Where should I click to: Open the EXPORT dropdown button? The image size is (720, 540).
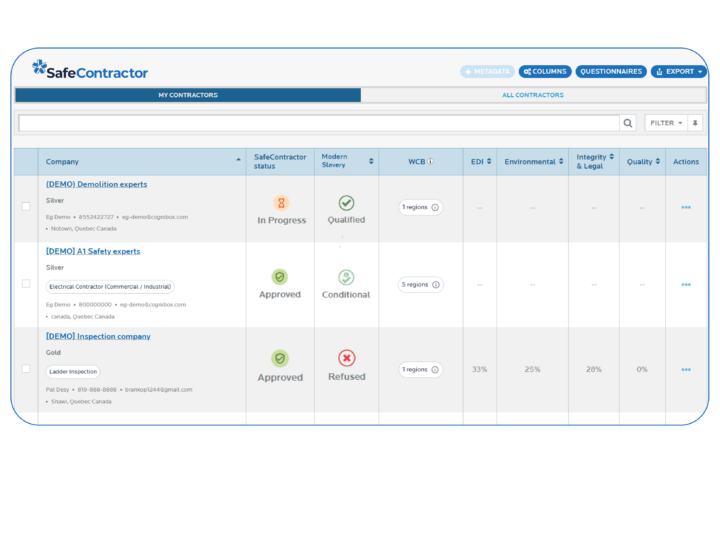tap(679, 72)
